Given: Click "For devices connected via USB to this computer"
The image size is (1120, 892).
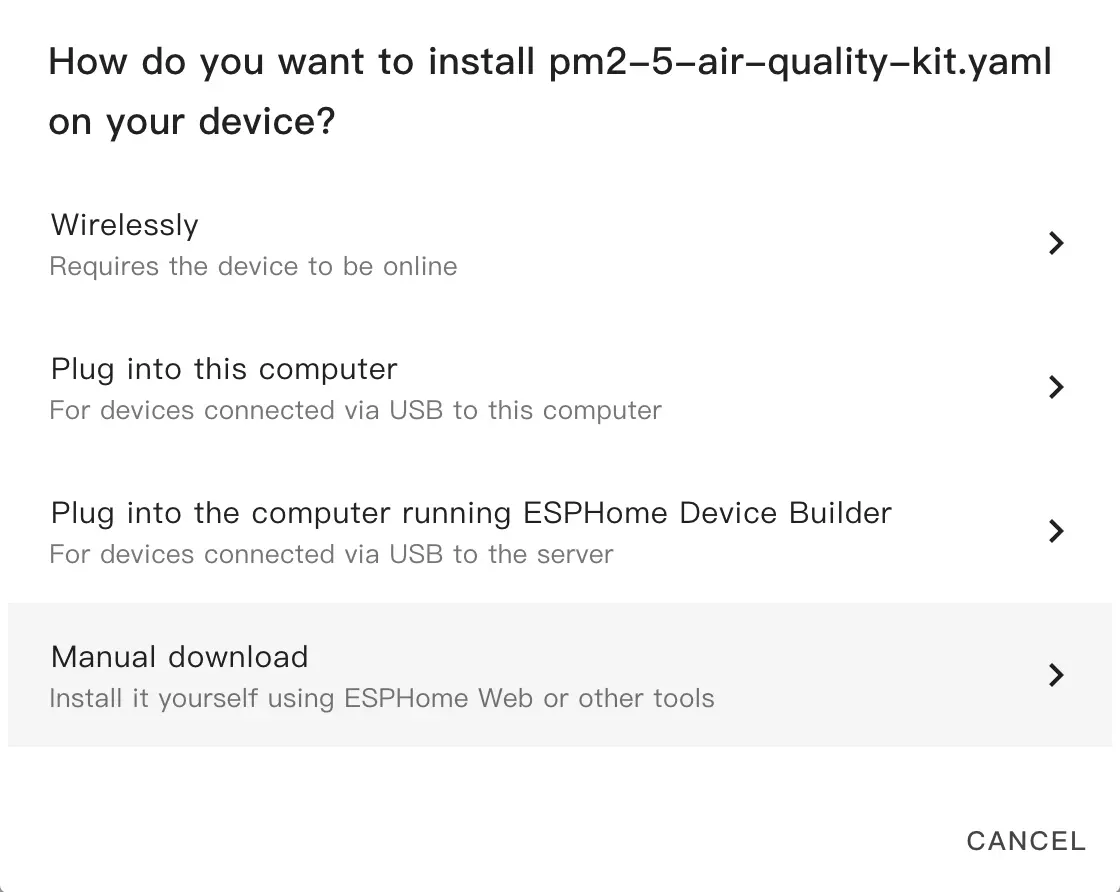Looking at the screenshot, I should [355, 411].
